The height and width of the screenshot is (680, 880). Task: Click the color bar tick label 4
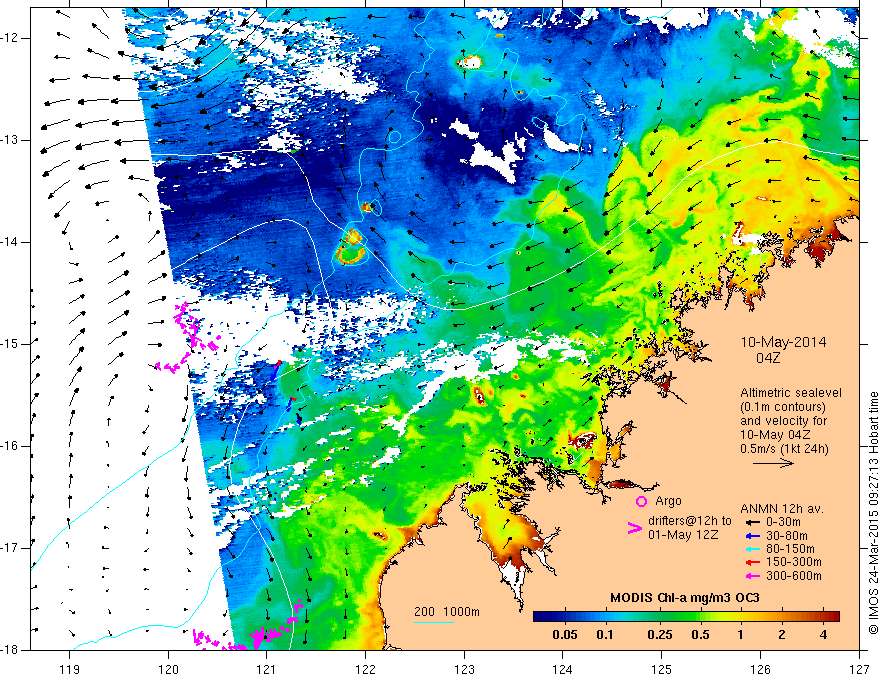(x=823, y=635)
